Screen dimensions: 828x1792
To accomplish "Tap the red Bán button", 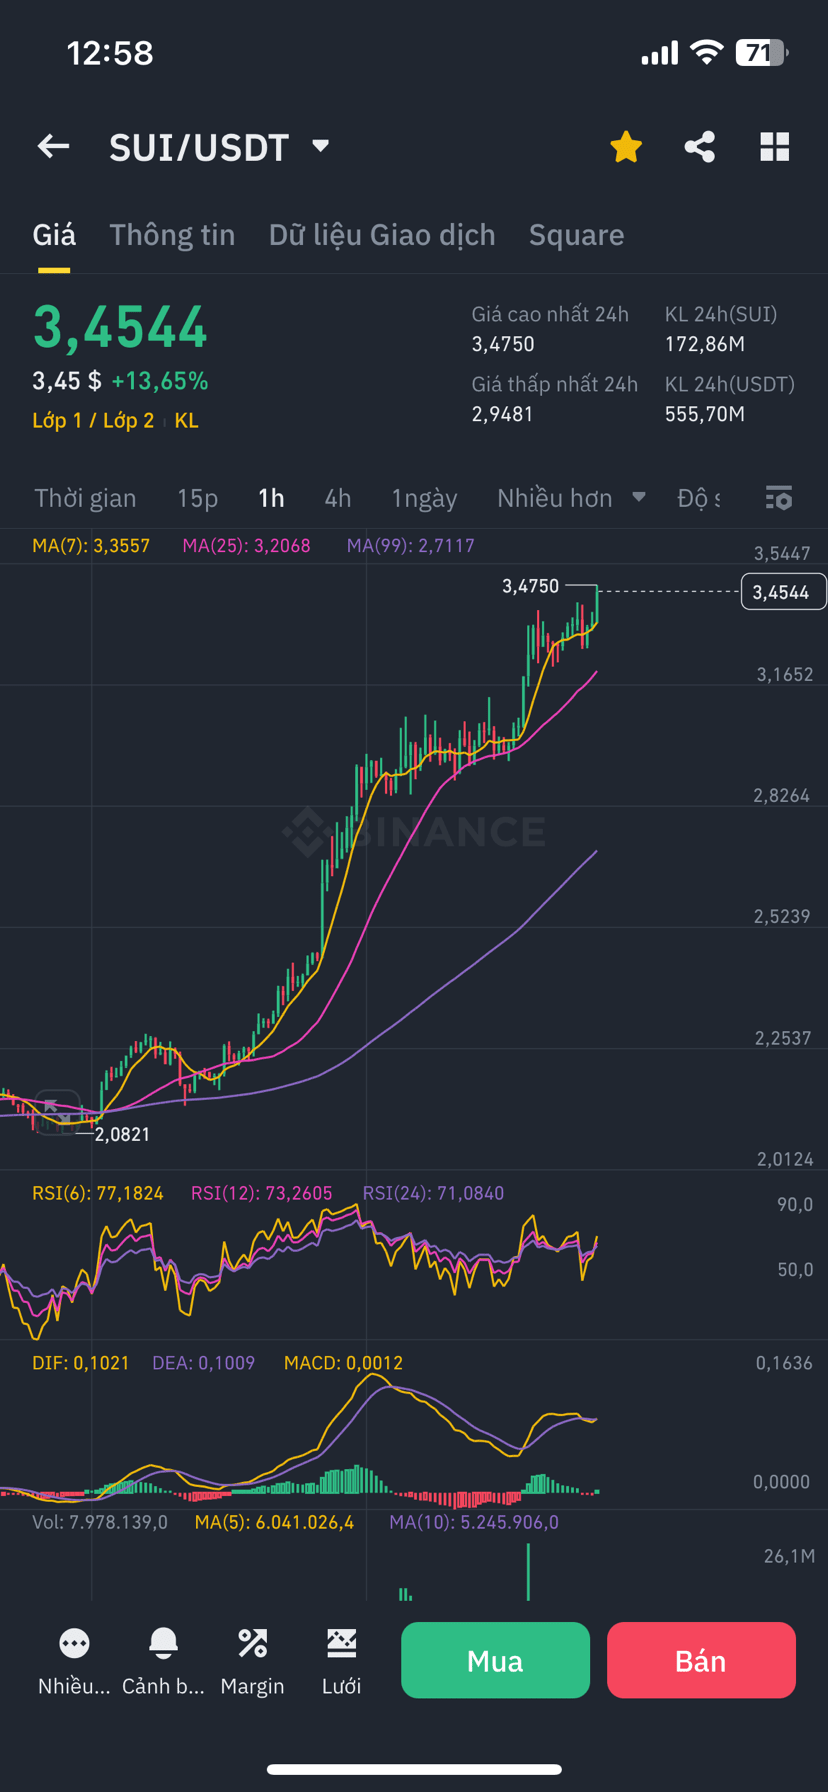I will click(x=701, y=1660).
